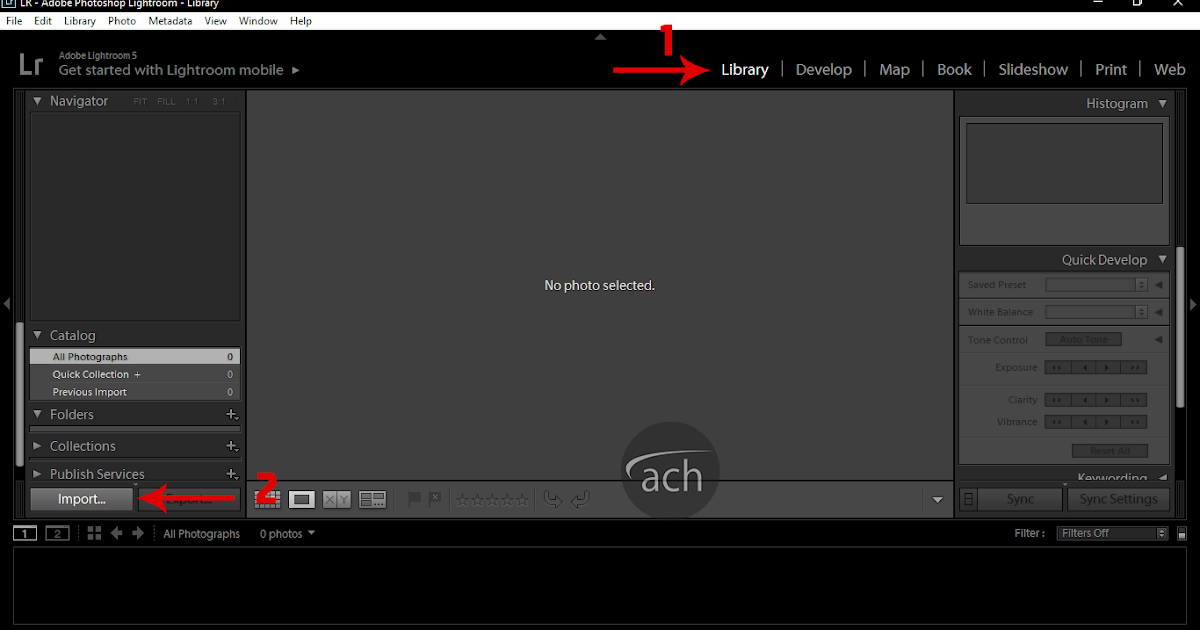This screenshot has width=1200, height=630.
Task: Open the Metadata menu
Action: 170,20
